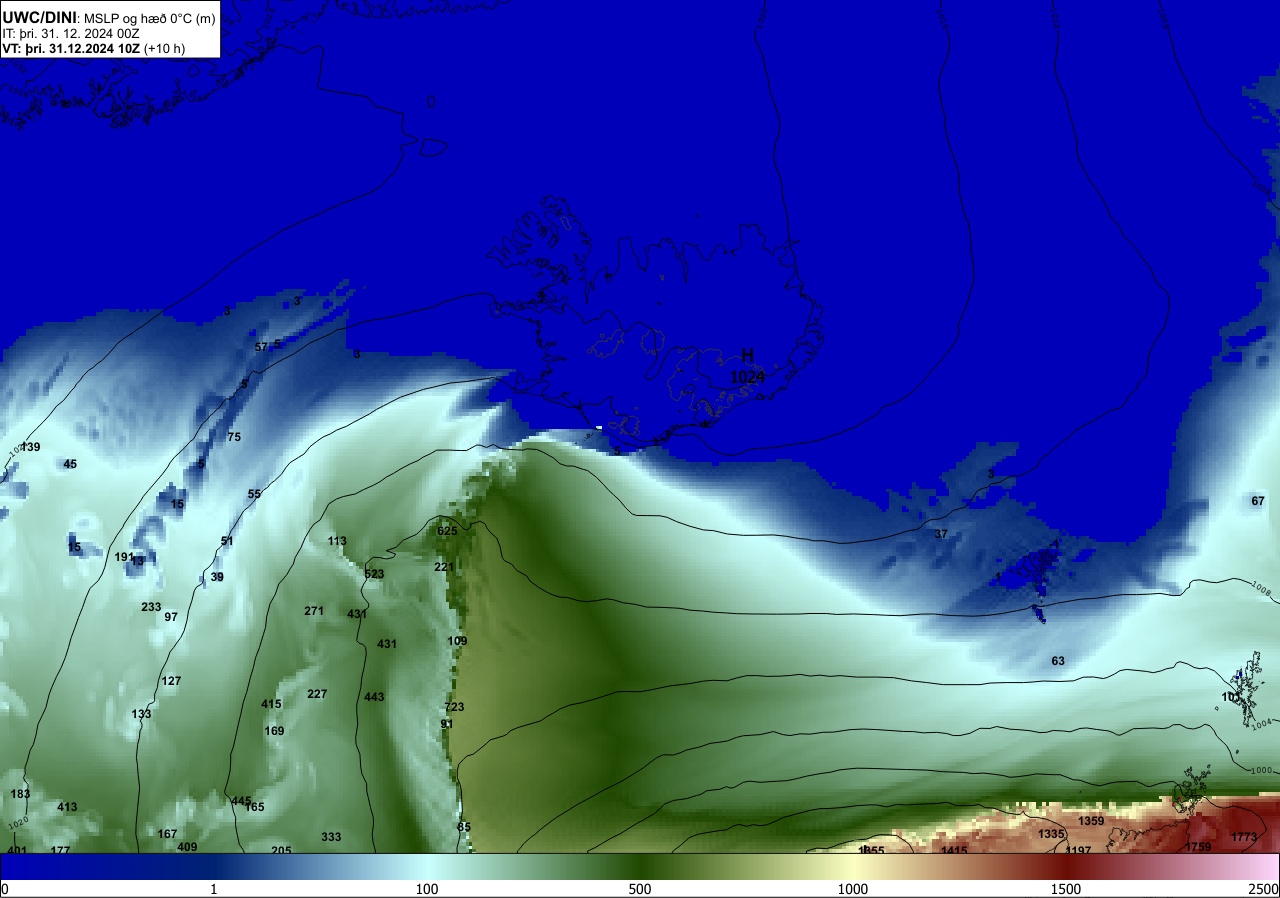Click the 127 height value

[171, 681]
